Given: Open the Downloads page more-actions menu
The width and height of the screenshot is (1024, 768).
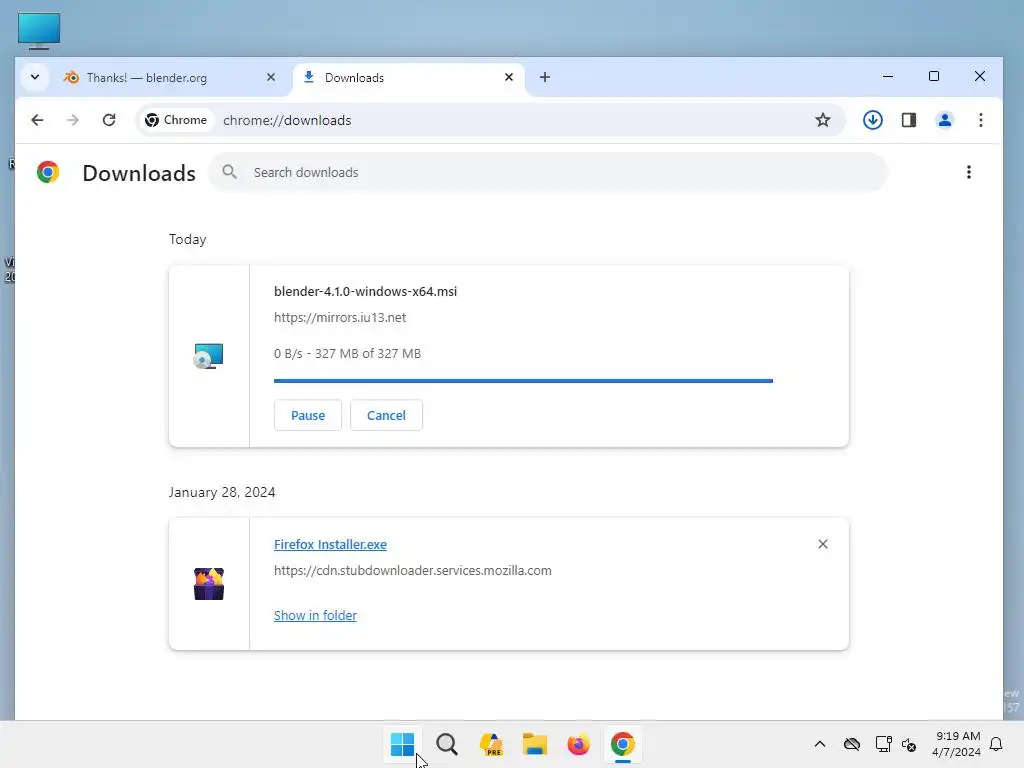Looking at the screenshot, I should (968, 172).
